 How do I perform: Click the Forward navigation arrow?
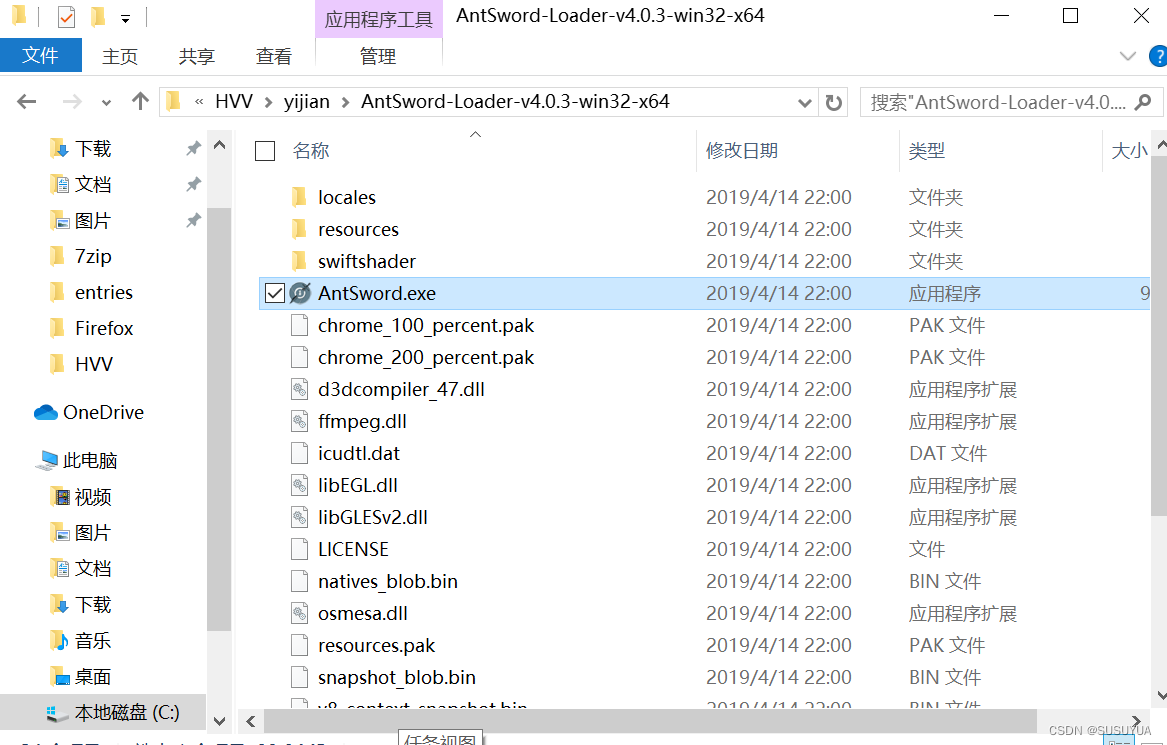[x=72, y=101]
